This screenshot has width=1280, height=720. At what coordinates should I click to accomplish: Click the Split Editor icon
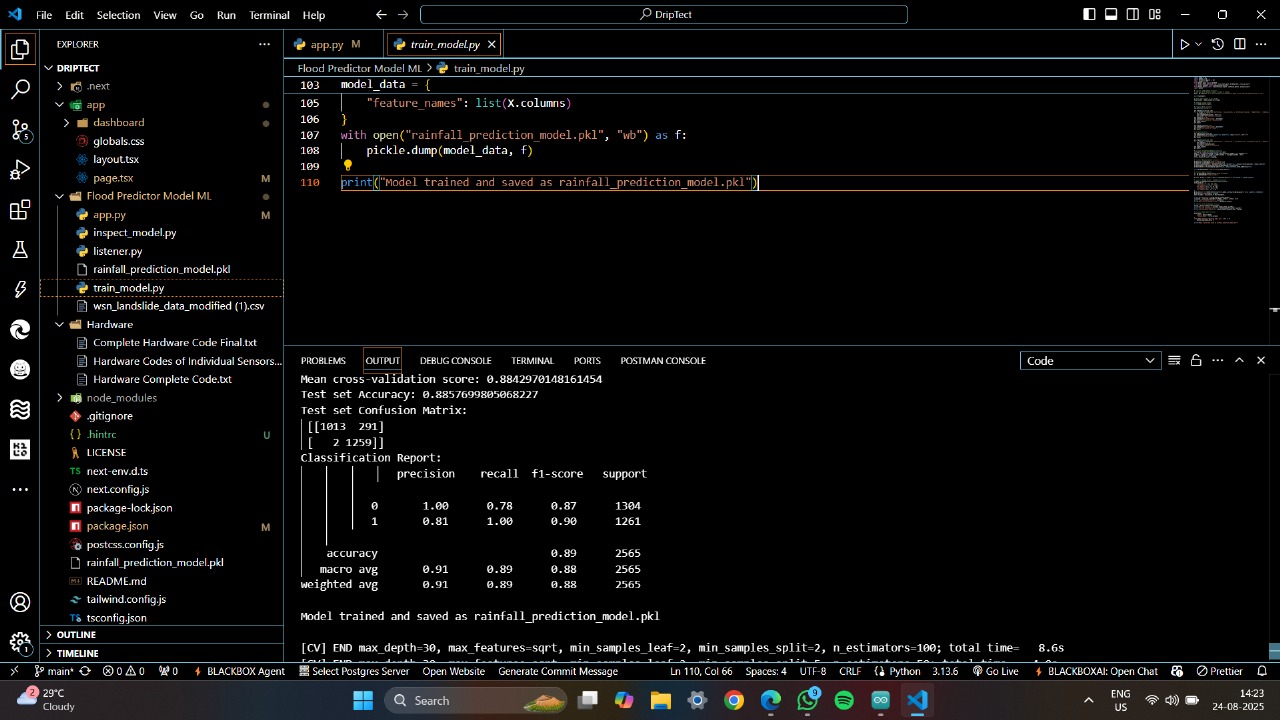coord(1240,44)
